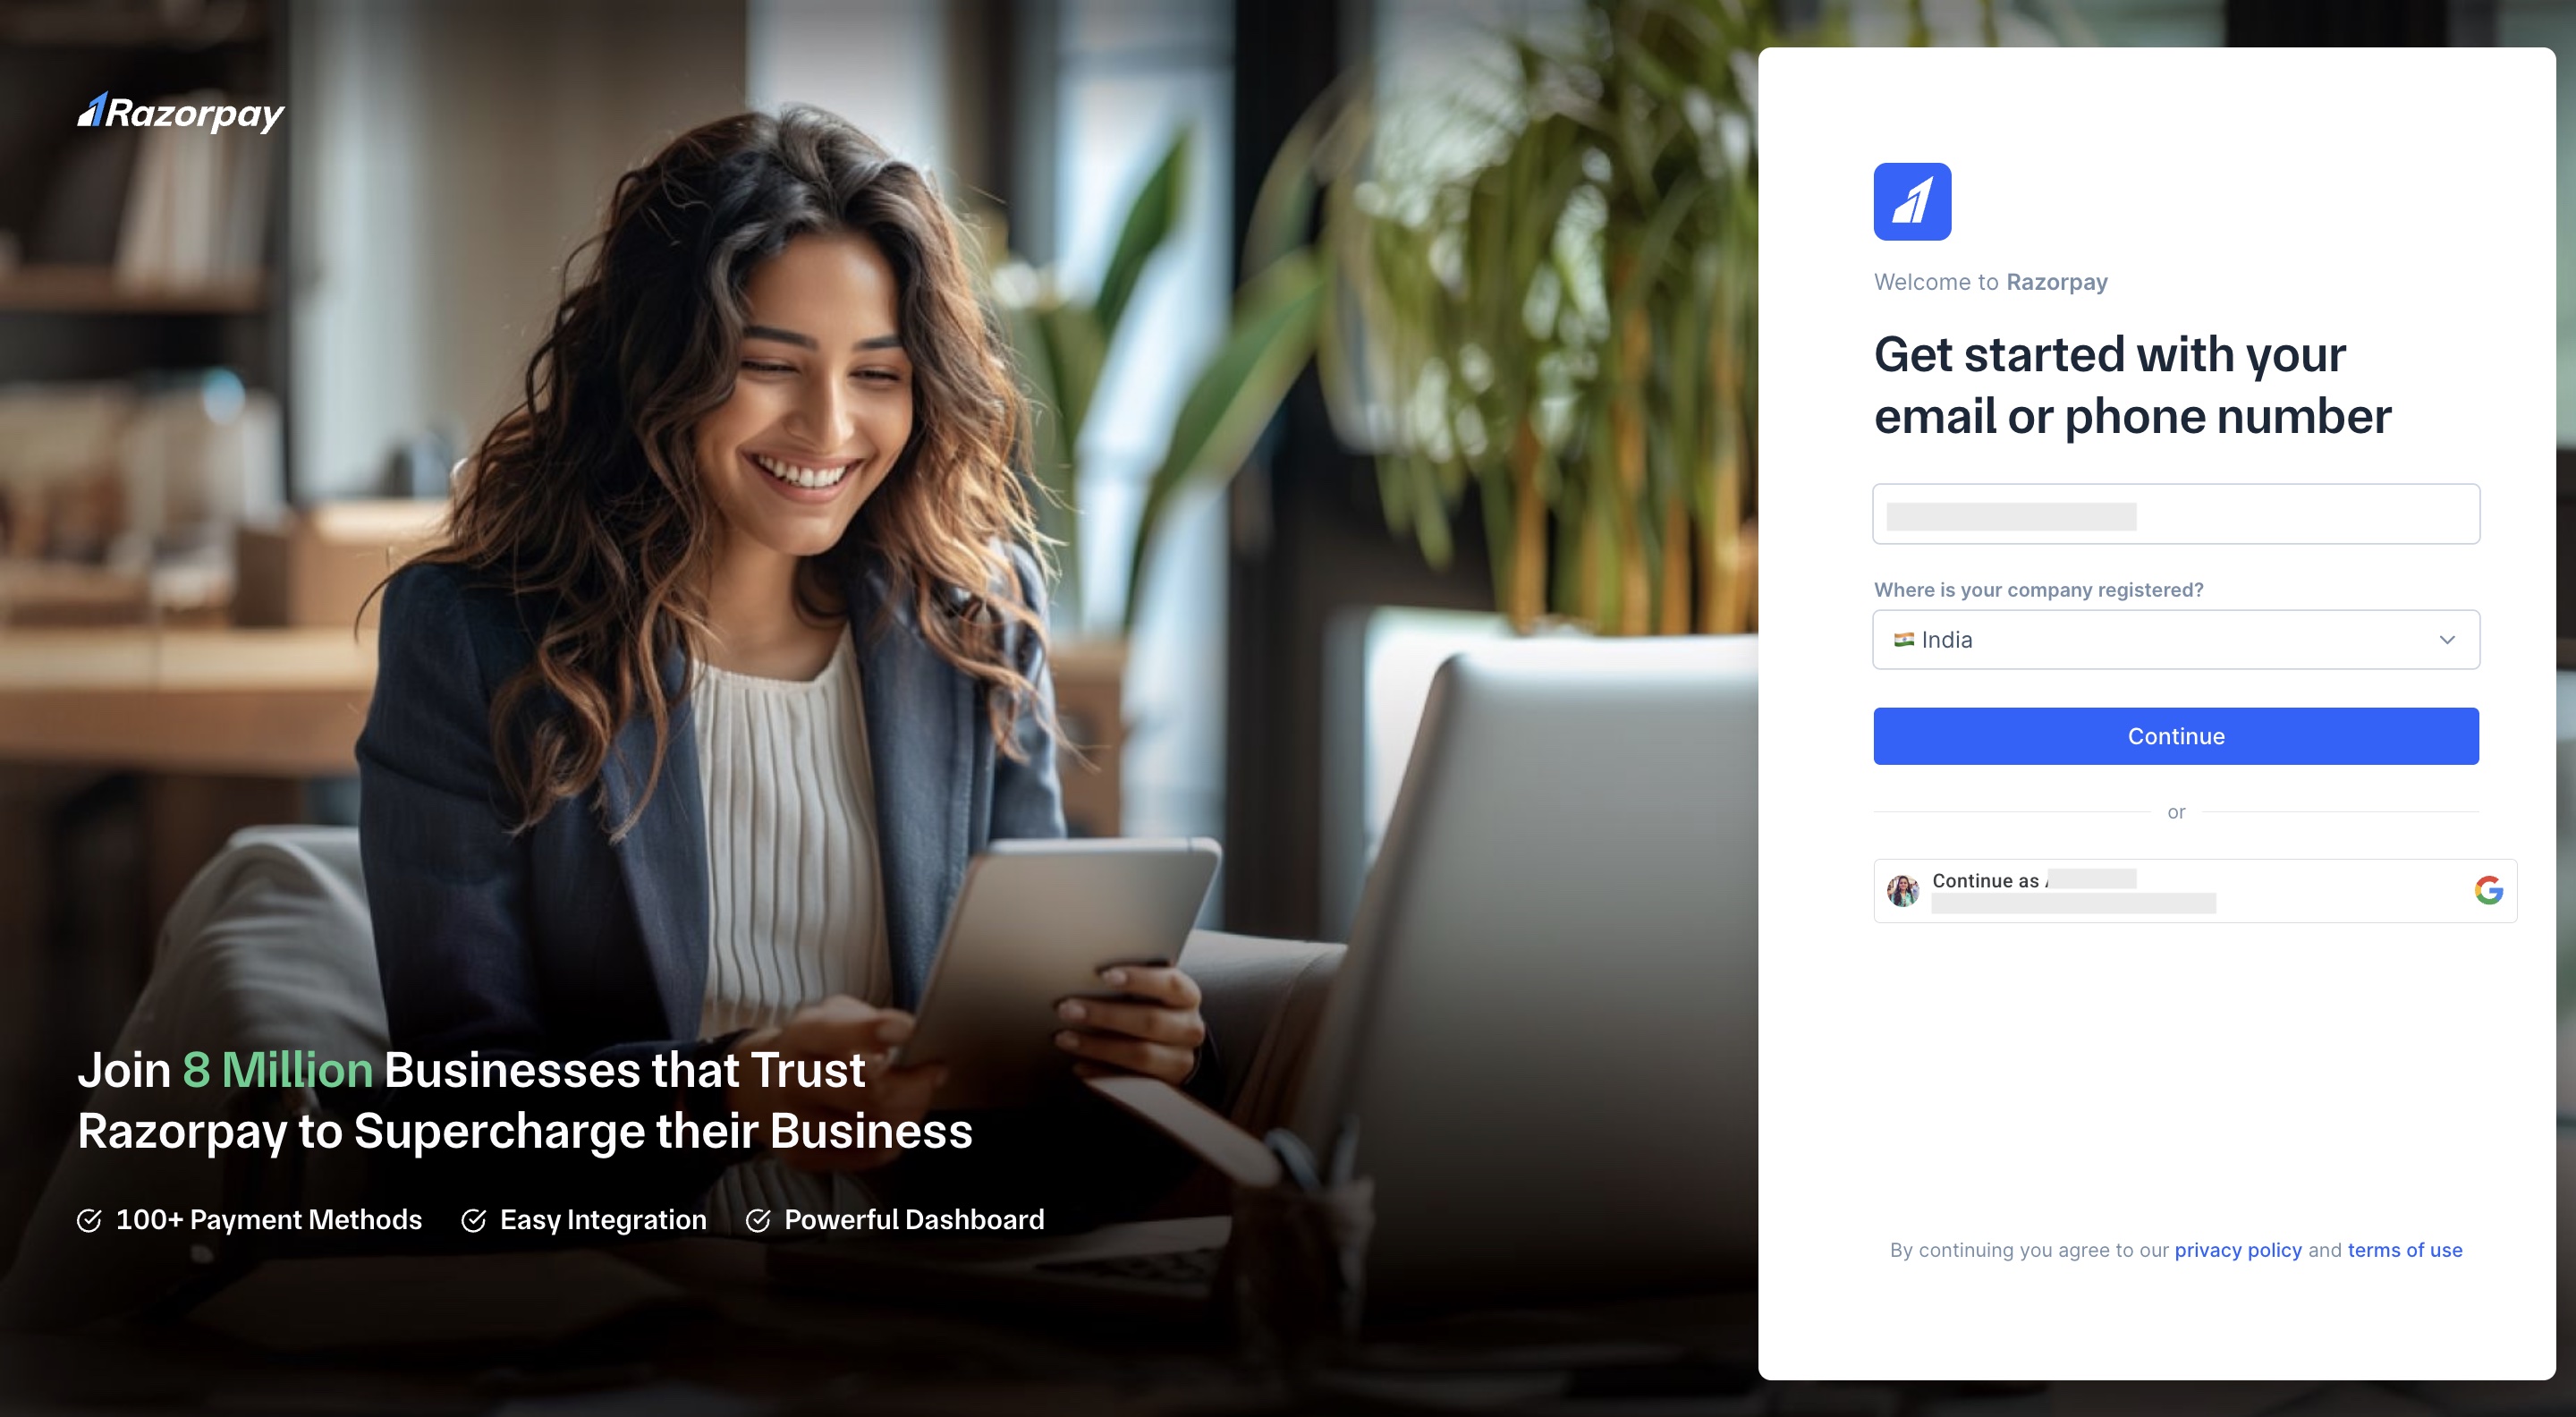Select the Continue as Google account button

(2195, 890)
